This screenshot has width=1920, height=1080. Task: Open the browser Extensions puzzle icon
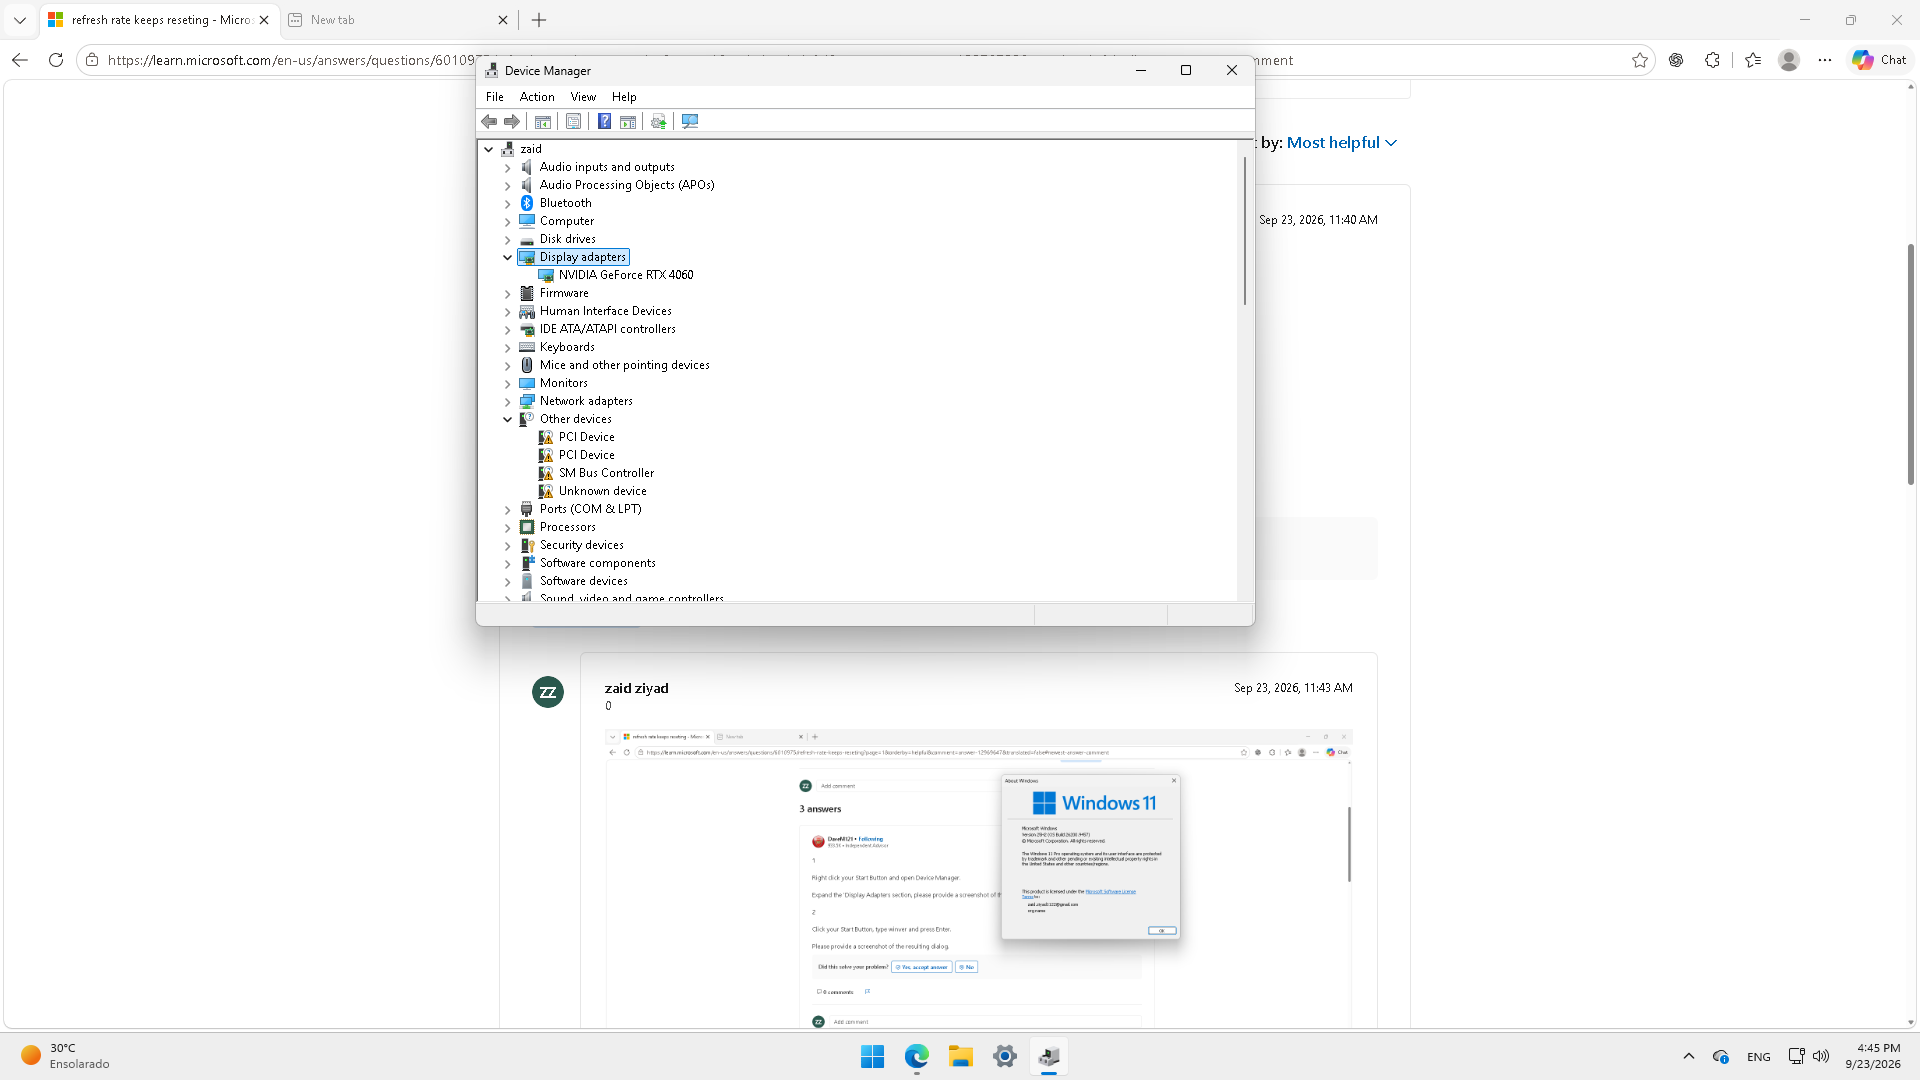coord(1712,60)
